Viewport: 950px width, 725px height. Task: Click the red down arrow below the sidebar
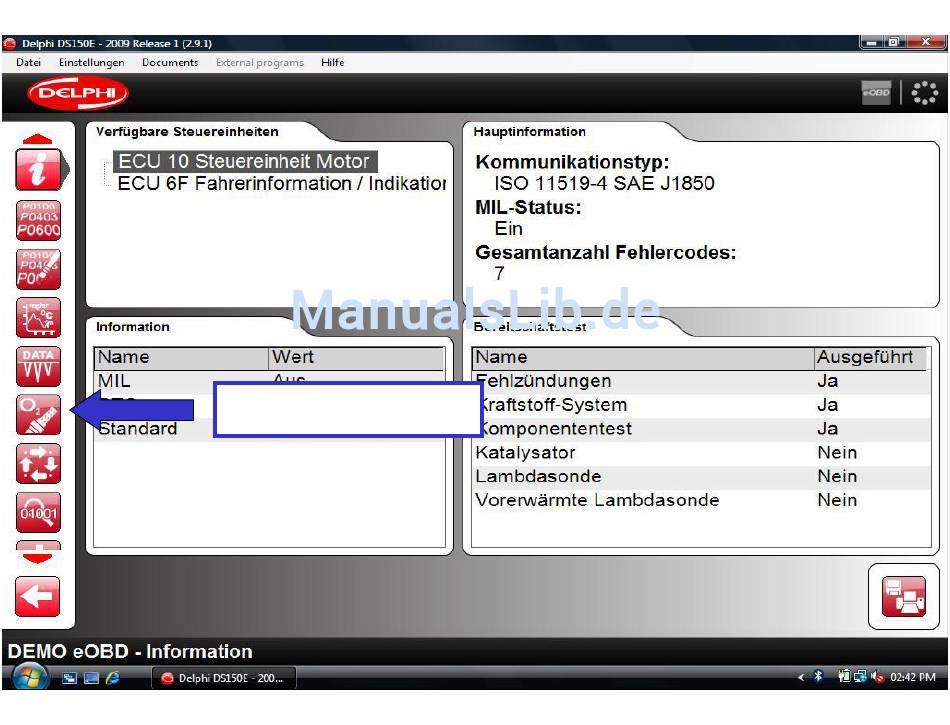[38, 557]
